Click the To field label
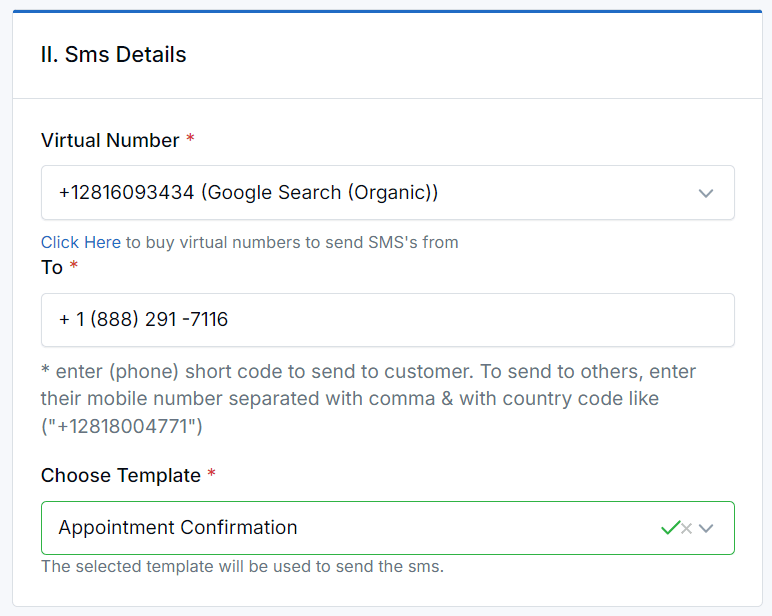The height and width of the screenshot is (616, 772). (52, 267)
